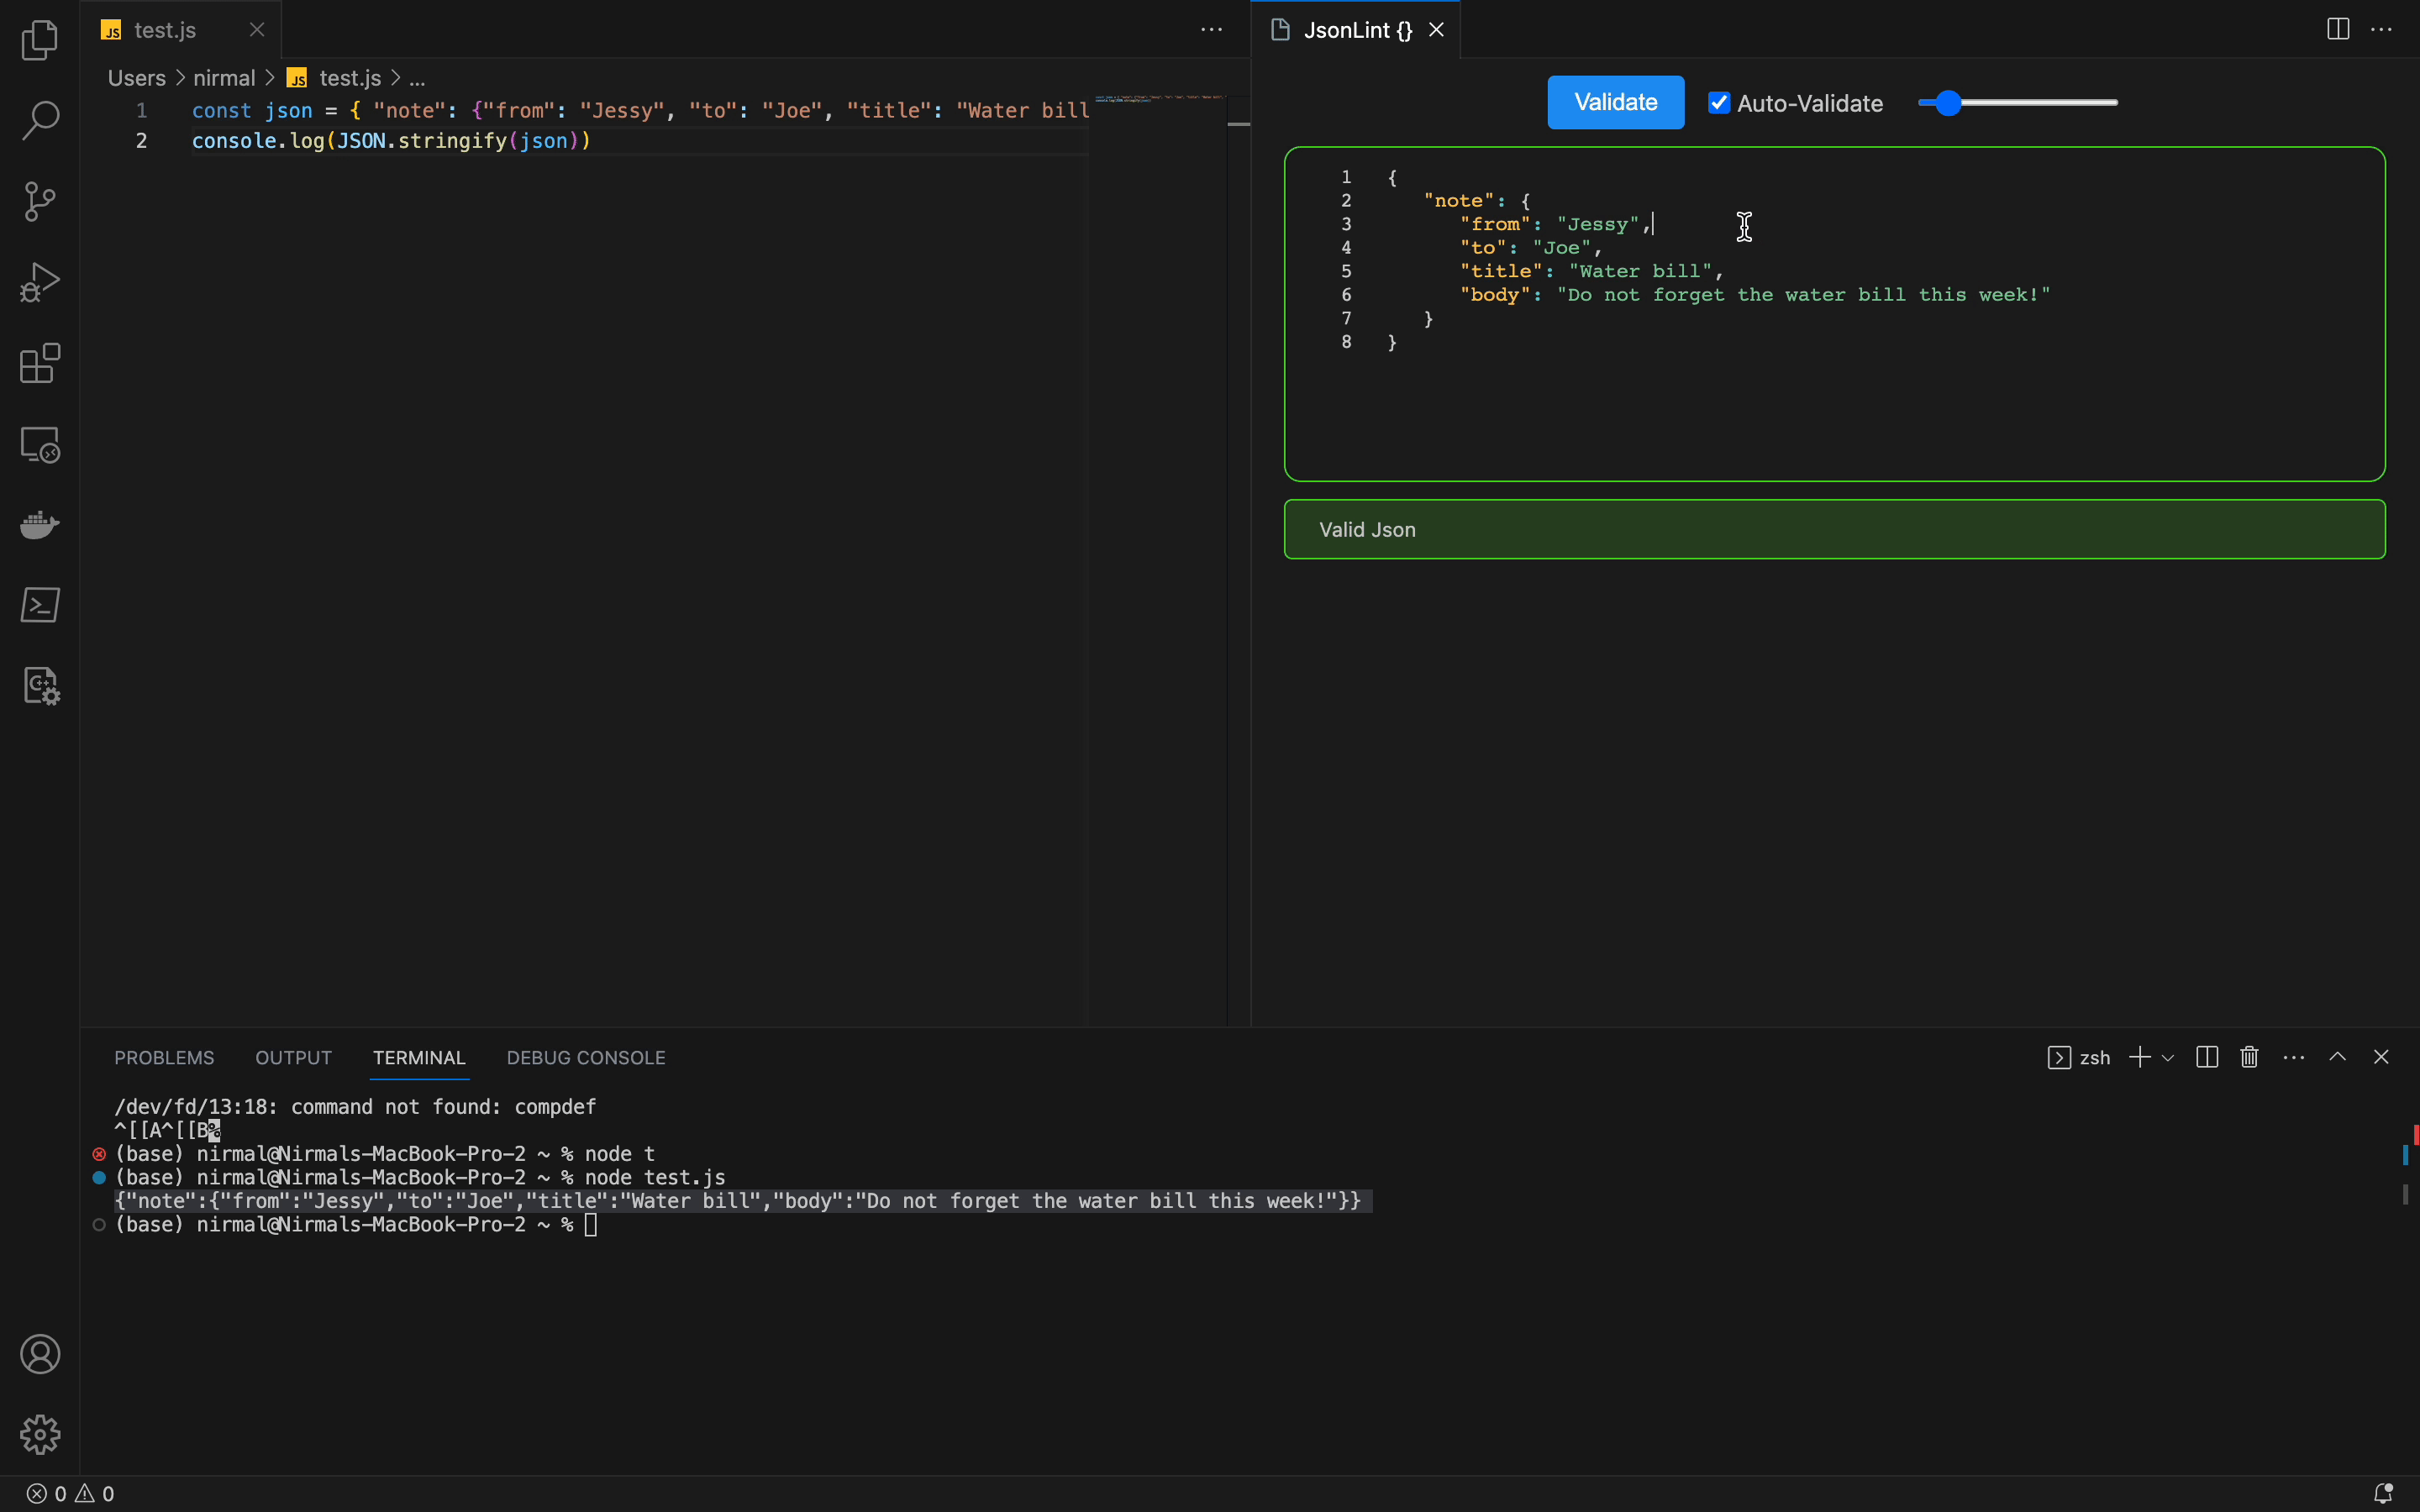Open the editor More Actions ellipsis beside test.js
Viewport: 2420px width, 1512px height.
coord(1211,30)
